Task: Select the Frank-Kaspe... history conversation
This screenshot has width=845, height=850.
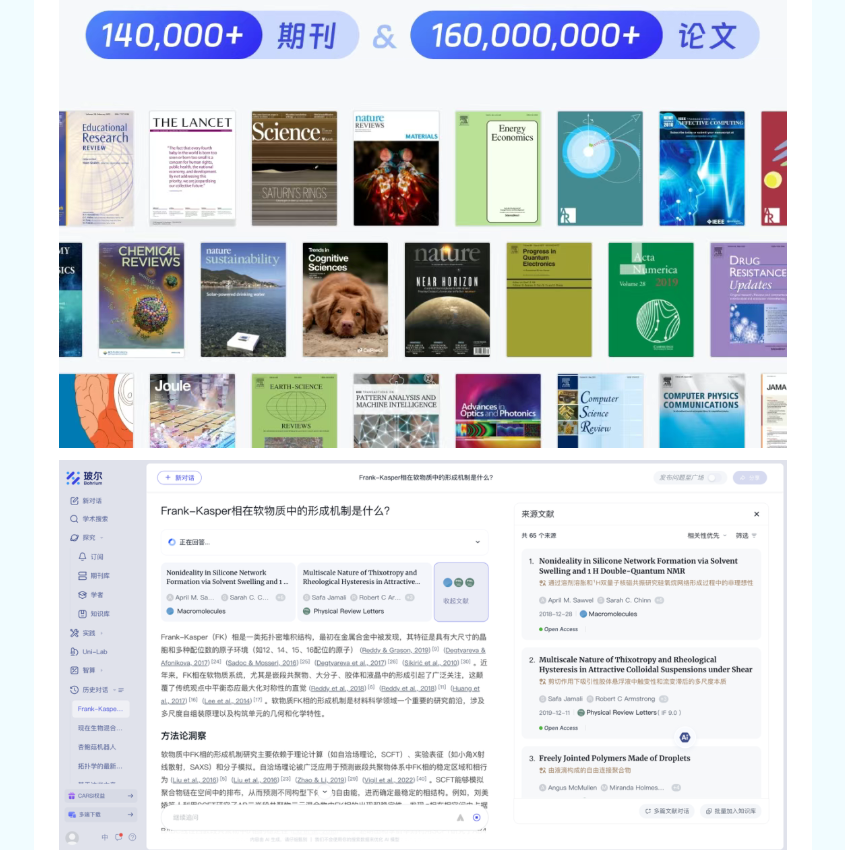Action: click(x=100, y=708)
